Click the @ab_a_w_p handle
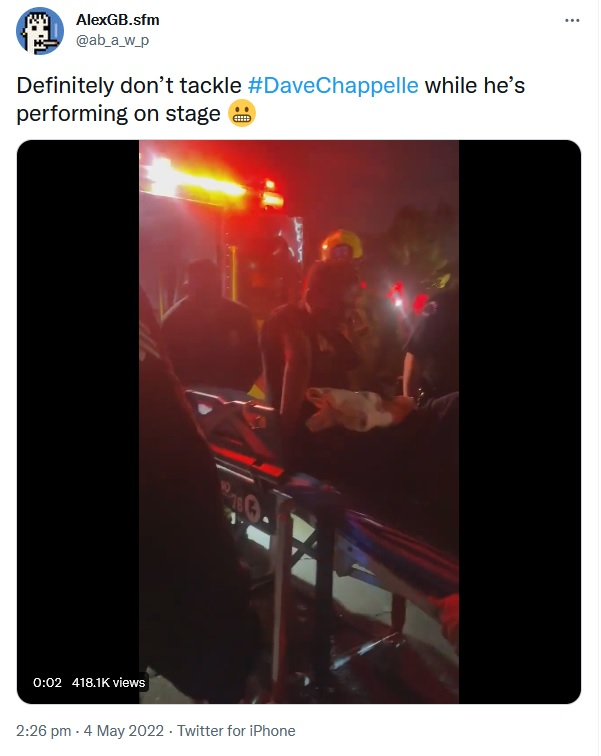 click(112, 40)
